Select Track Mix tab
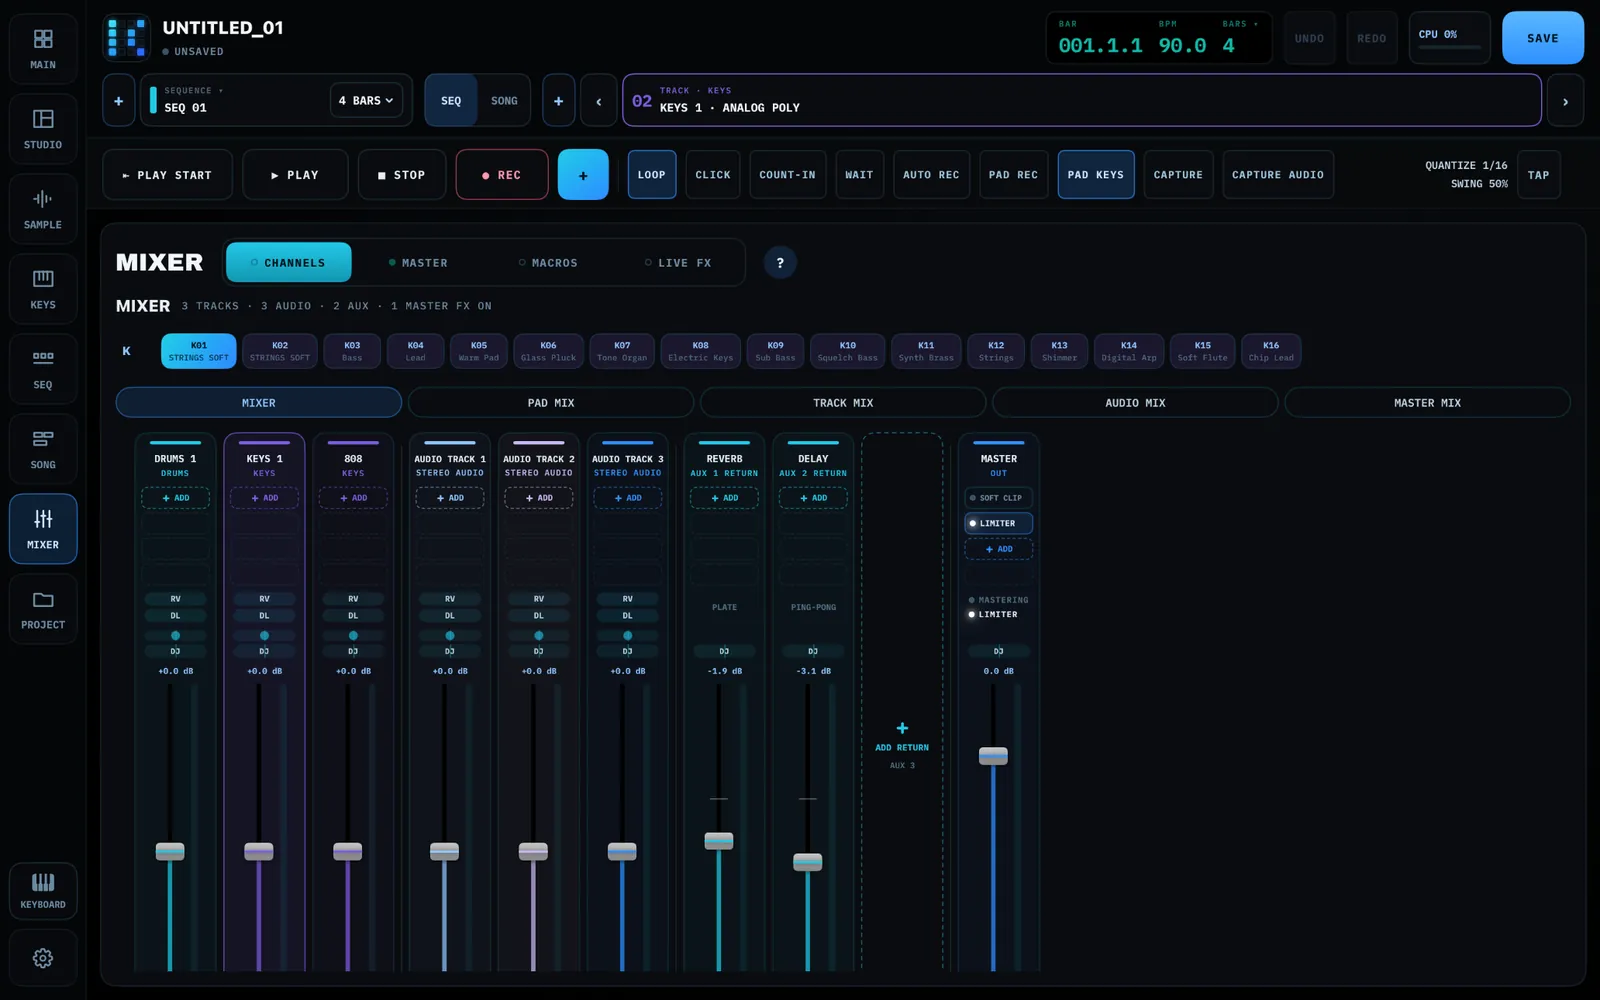Viewport: 1600px width, 1000px height. tap(843, 402)
